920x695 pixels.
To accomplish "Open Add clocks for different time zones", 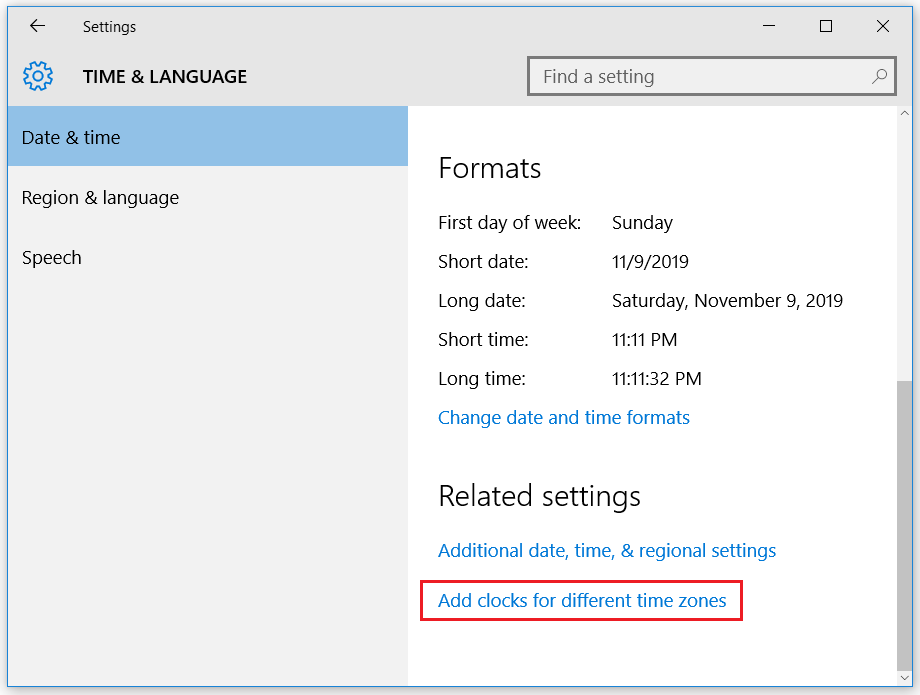I will [x=582, y=601].
